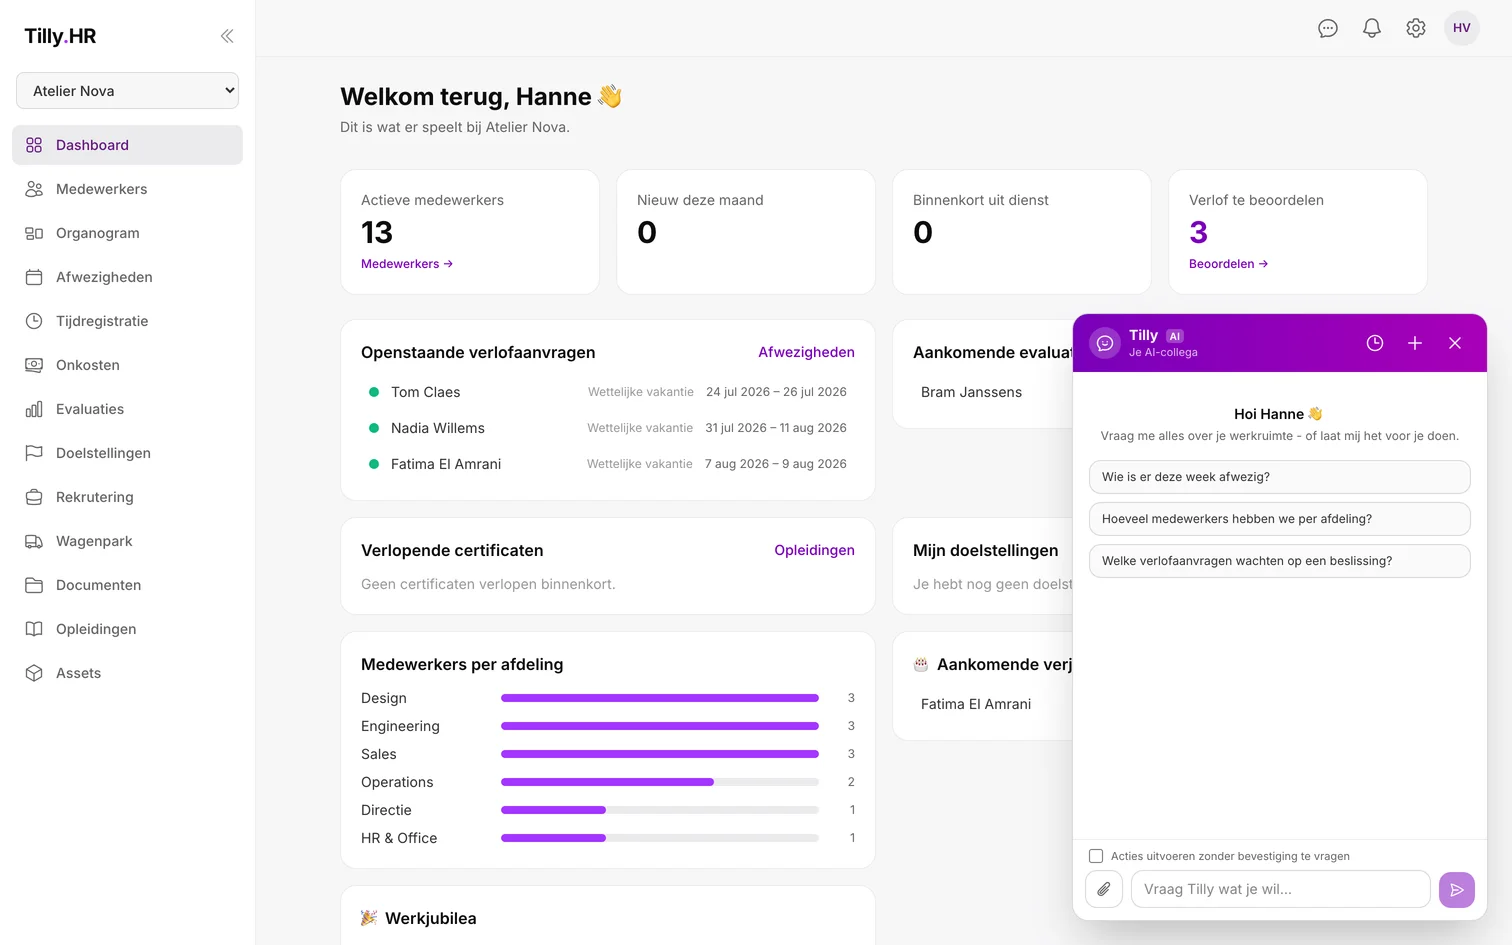Select Tom Claes leave request
Screen dimensions: 1512x945
(608, 392)
